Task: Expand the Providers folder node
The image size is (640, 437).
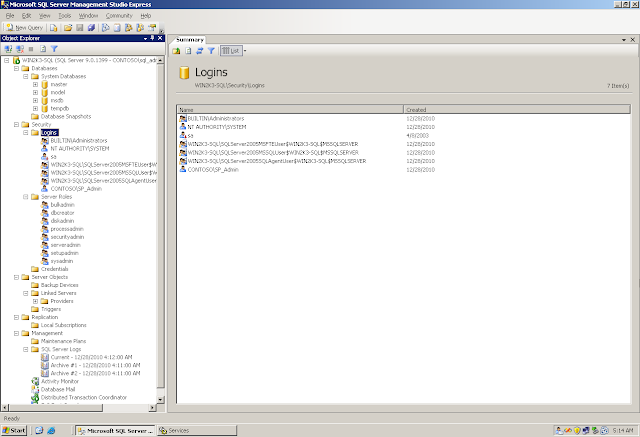Action: point(35,301)
